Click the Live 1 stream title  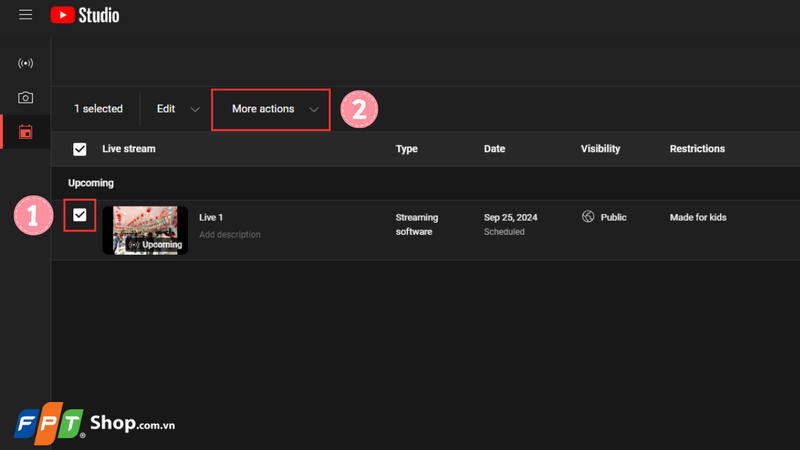(x=211, y=217)
